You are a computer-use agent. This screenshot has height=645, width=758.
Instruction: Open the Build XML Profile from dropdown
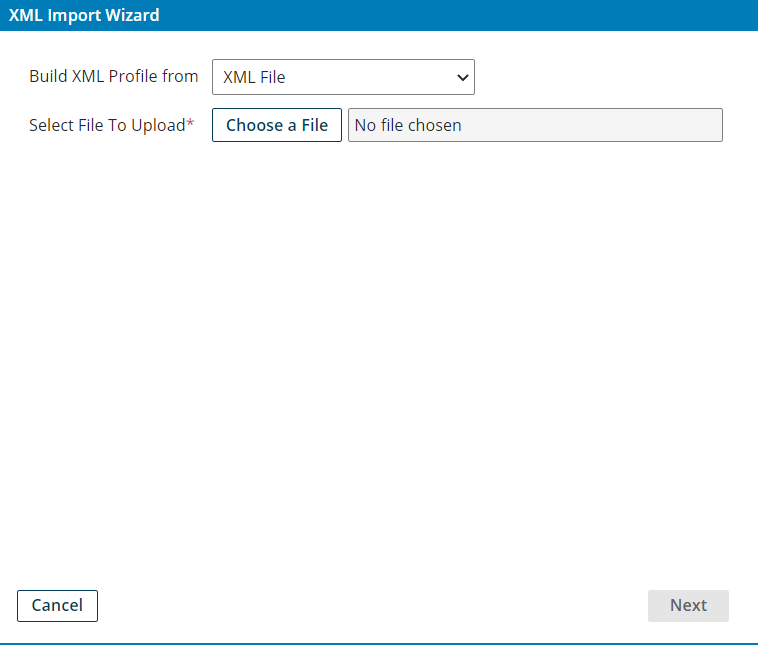click(342, 77)
